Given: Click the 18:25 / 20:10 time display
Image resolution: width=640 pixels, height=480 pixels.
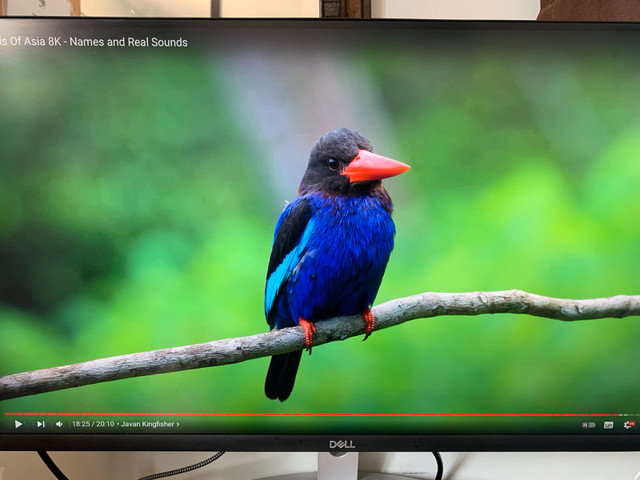Looking at the screenshot, I should click(x=92, y=424).
